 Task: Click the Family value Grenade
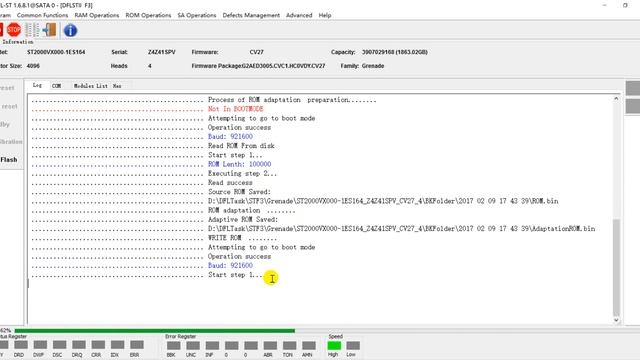[x=373, y=66]
